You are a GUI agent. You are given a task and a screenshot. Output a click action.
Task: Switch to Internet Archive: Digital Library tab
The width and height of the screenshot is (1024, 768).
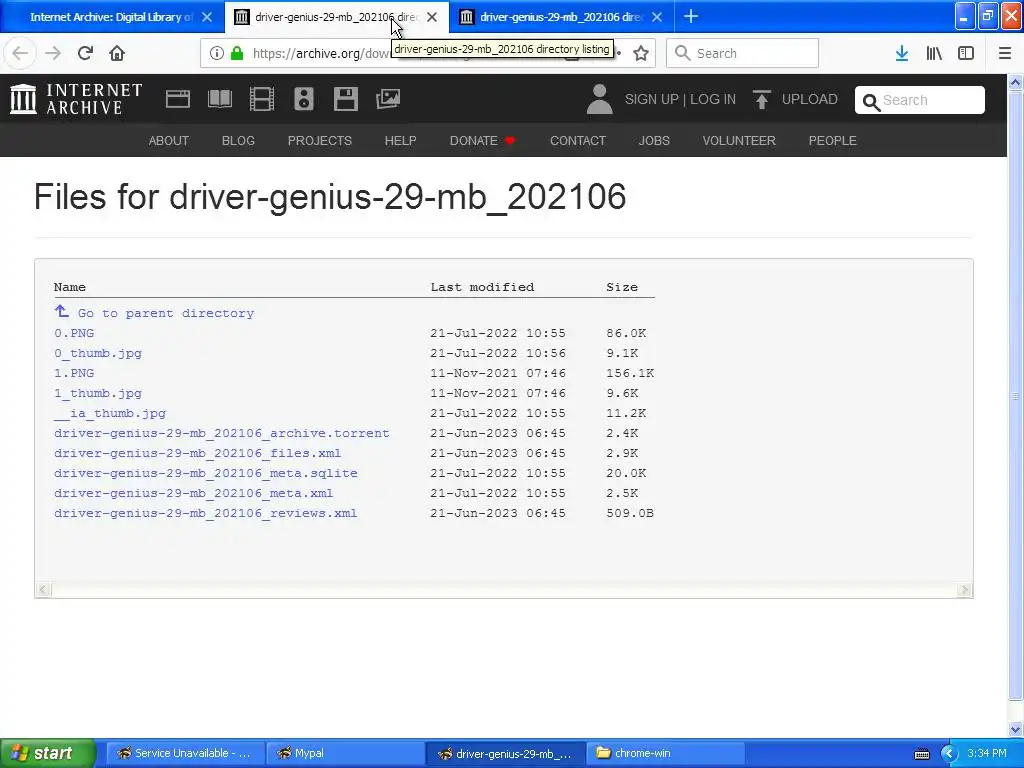[112, 17]
